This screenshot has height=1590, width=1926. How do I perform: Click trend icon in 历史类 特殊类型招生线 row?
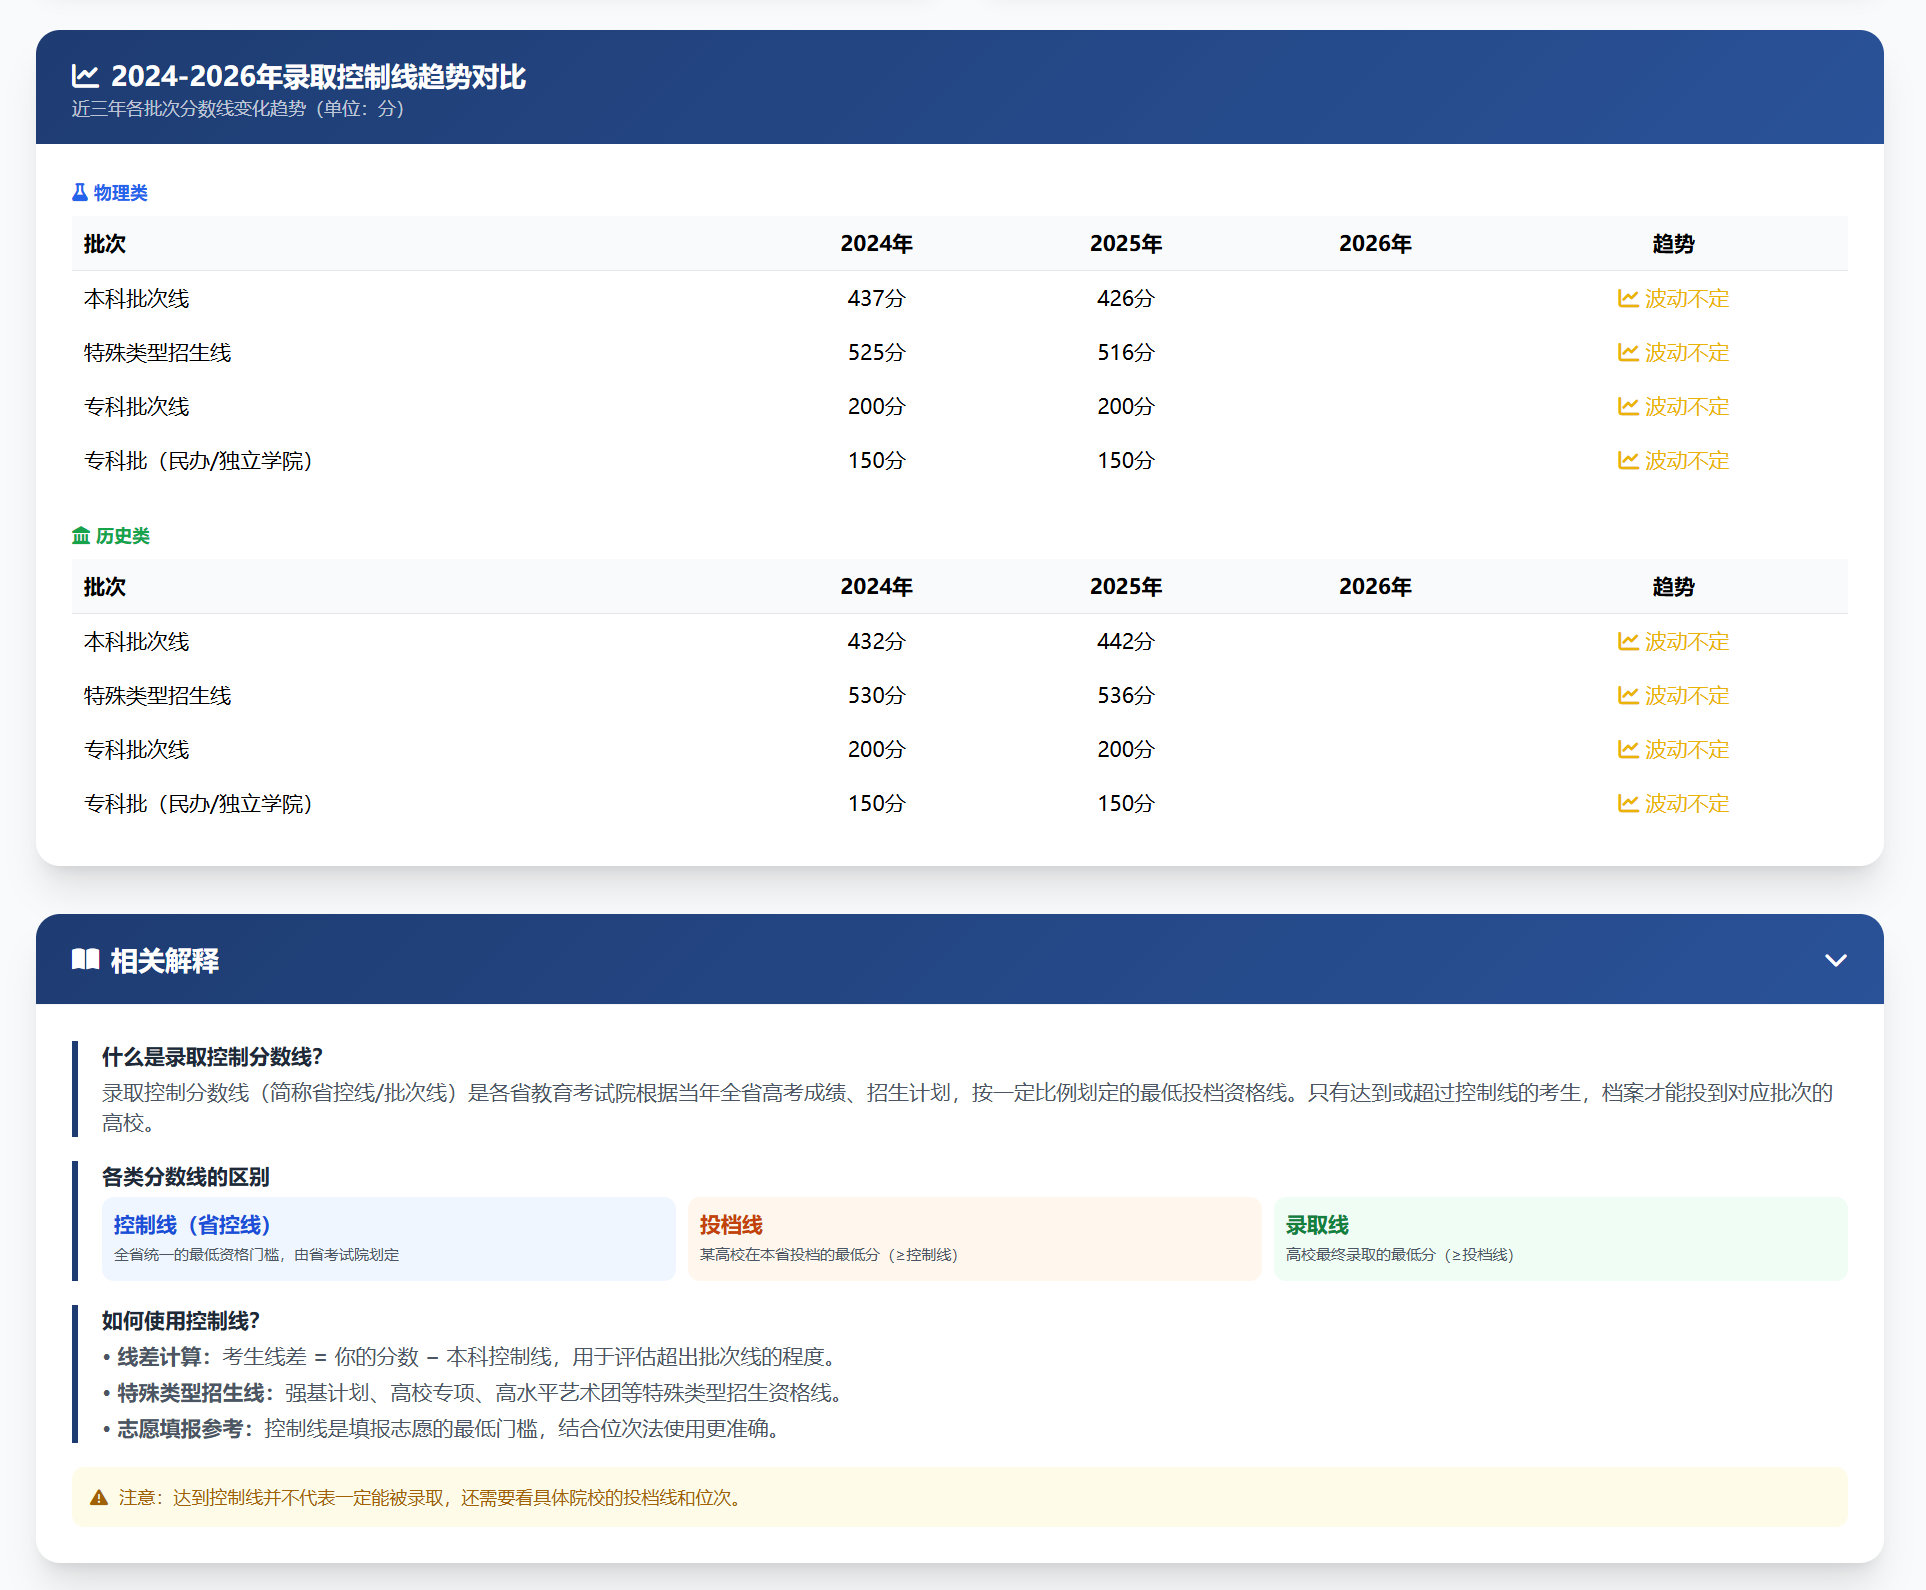pos(1628,695)
